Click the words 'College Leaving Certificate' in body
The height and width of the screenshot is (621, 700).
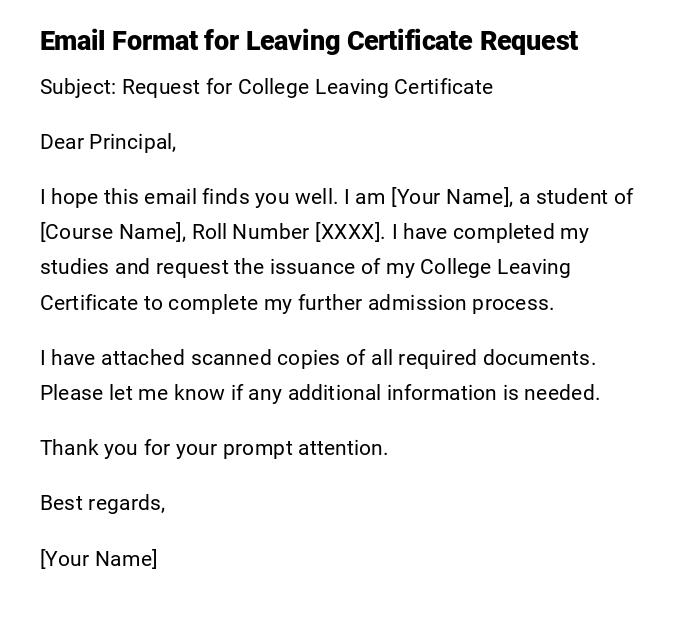pos(495,267)
